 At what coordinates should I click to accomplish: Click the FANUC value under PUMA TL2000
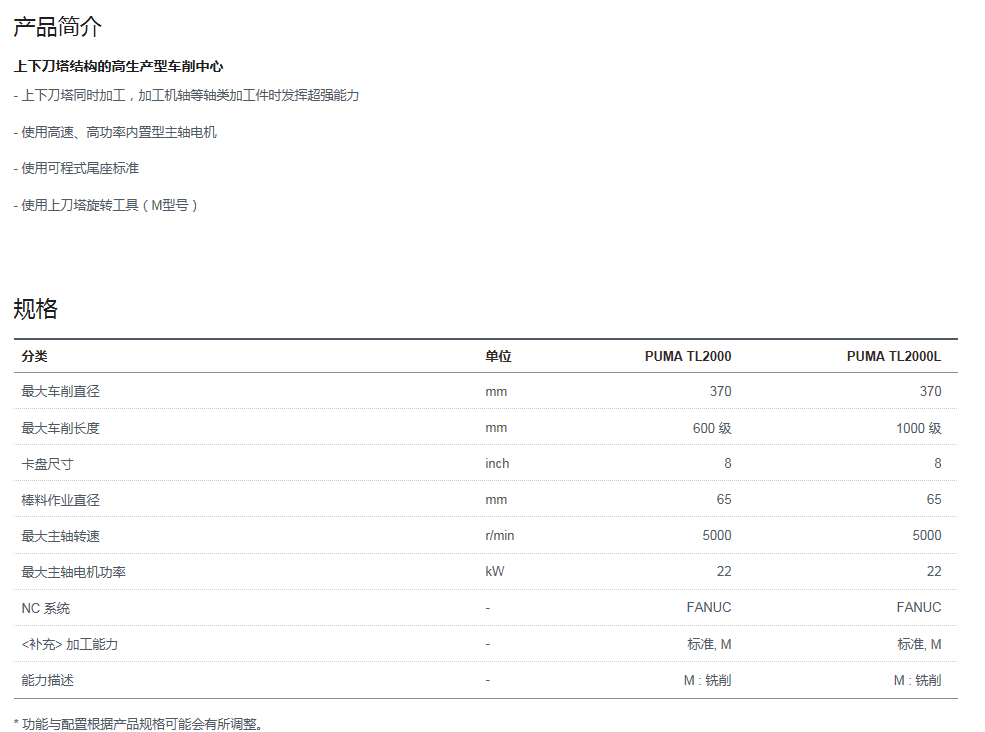[x=709, y=608]
